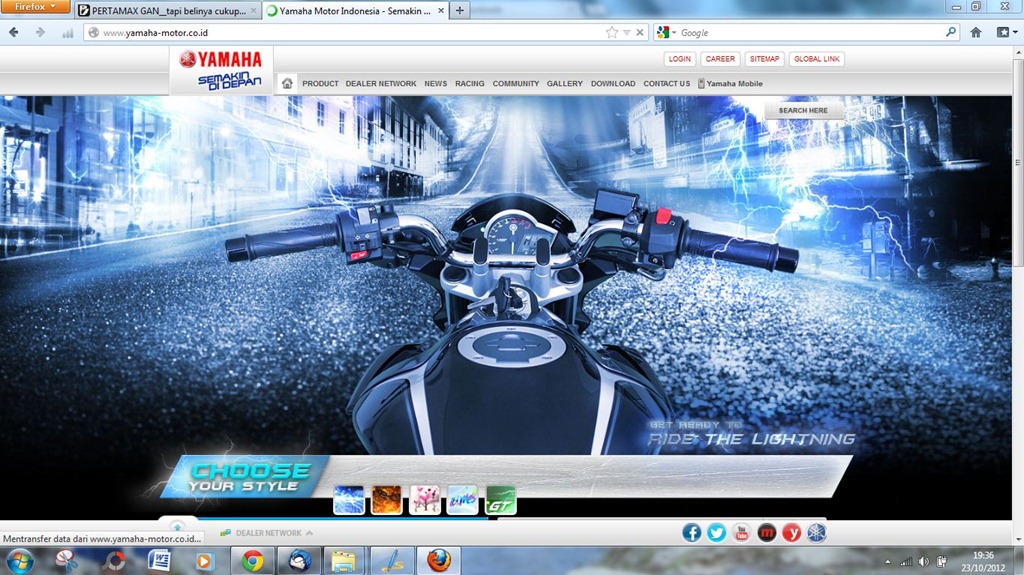This screenshot has width=1024, height=575.
Task: Click the YouTube social icon
Action: point(741,533)
